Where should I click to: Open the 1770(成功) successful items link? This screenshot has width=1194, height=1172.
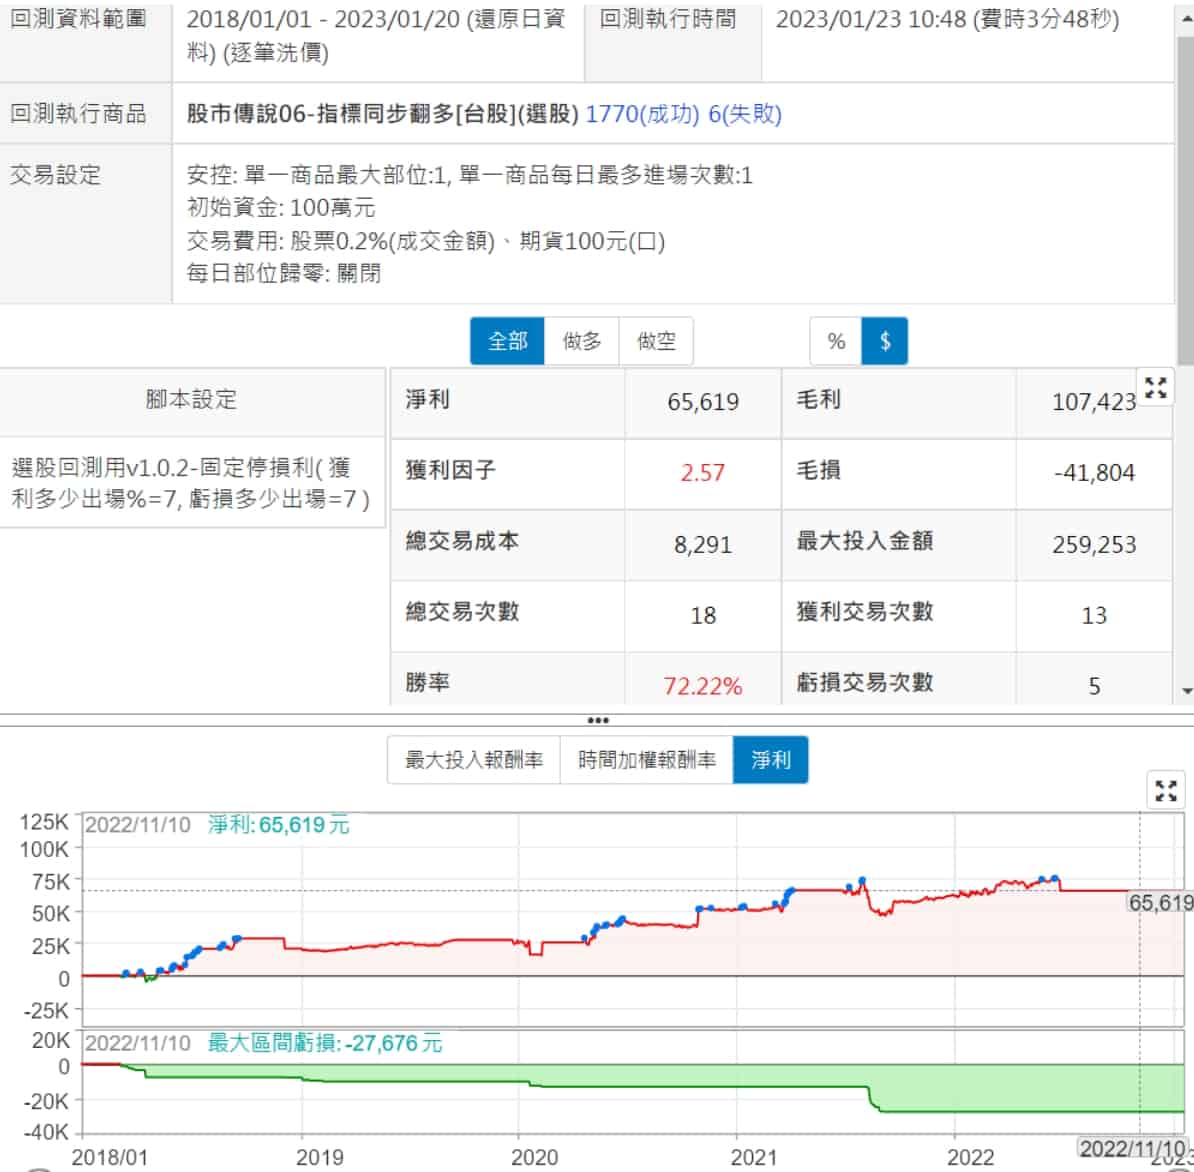(x=642, y=114)
